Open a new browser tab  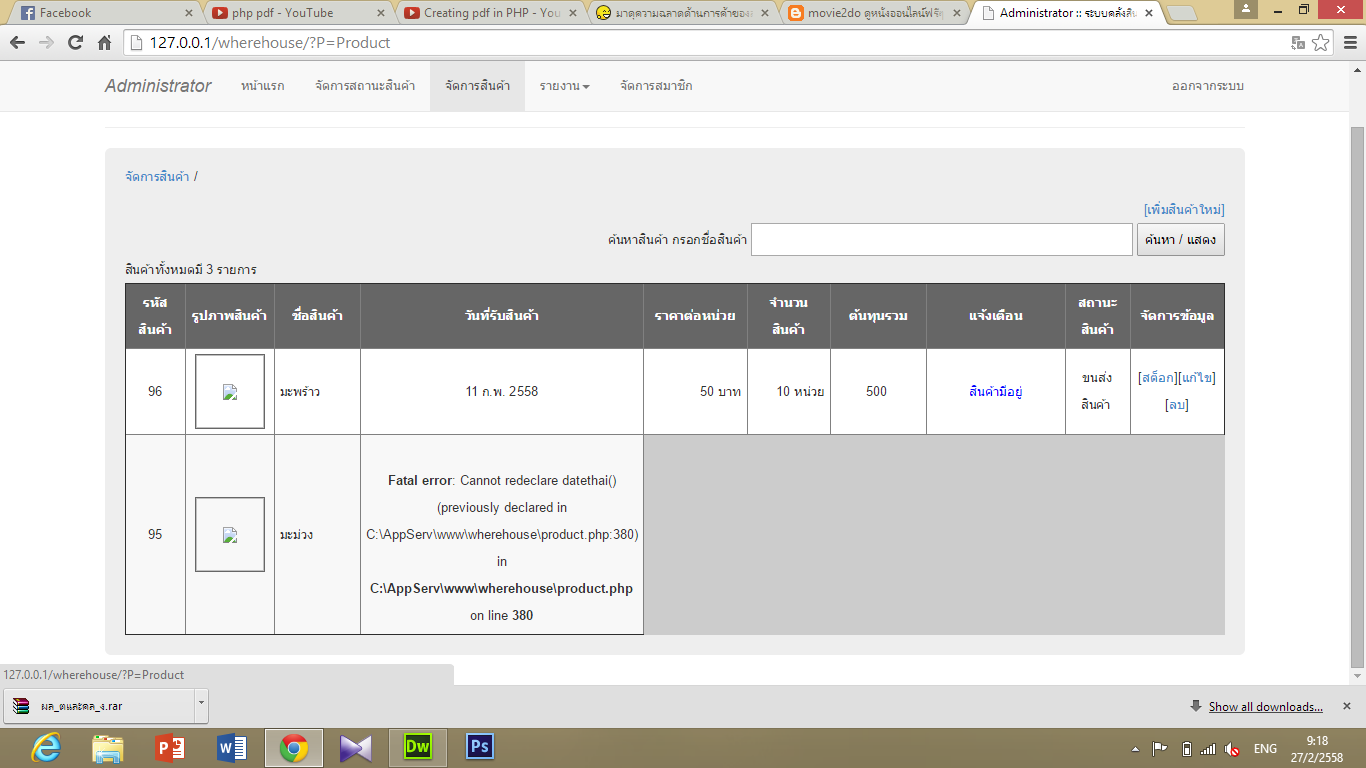1182,13
